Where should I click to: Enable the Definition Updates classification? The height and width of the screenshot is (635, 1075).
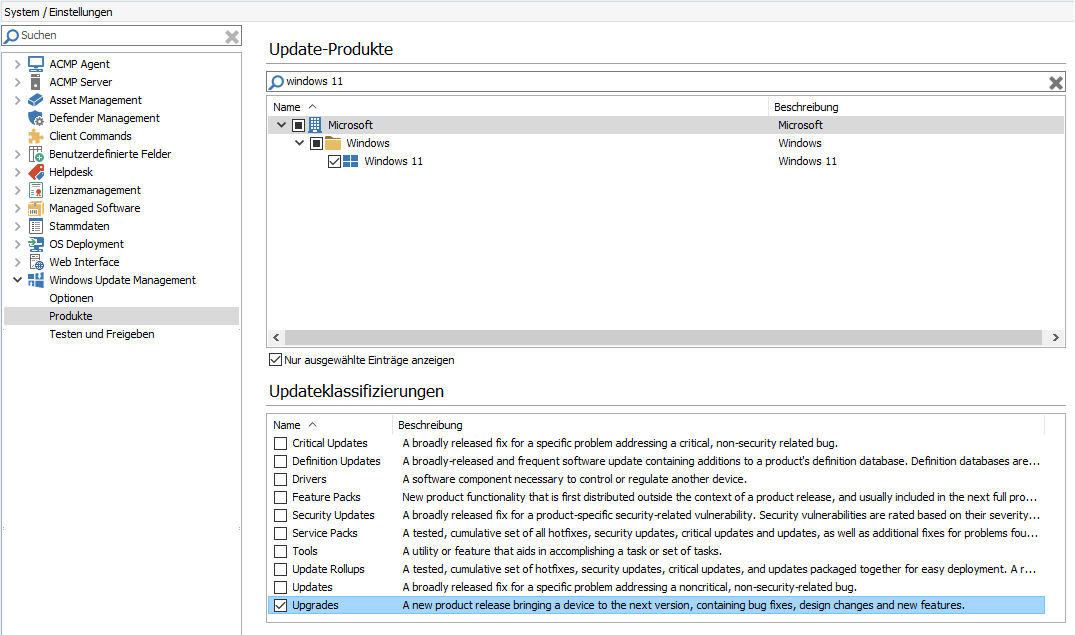coord(280,461)
